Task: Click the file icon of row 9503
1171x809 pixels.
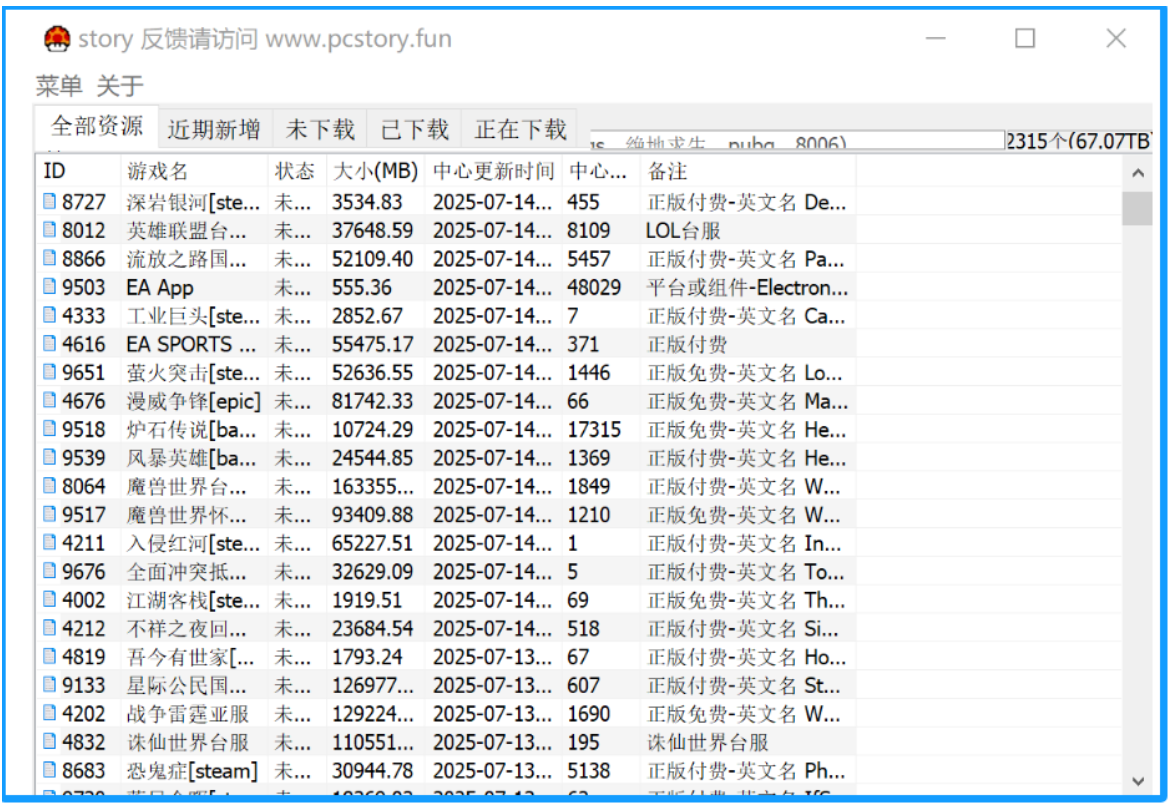Action: [49, 286]
